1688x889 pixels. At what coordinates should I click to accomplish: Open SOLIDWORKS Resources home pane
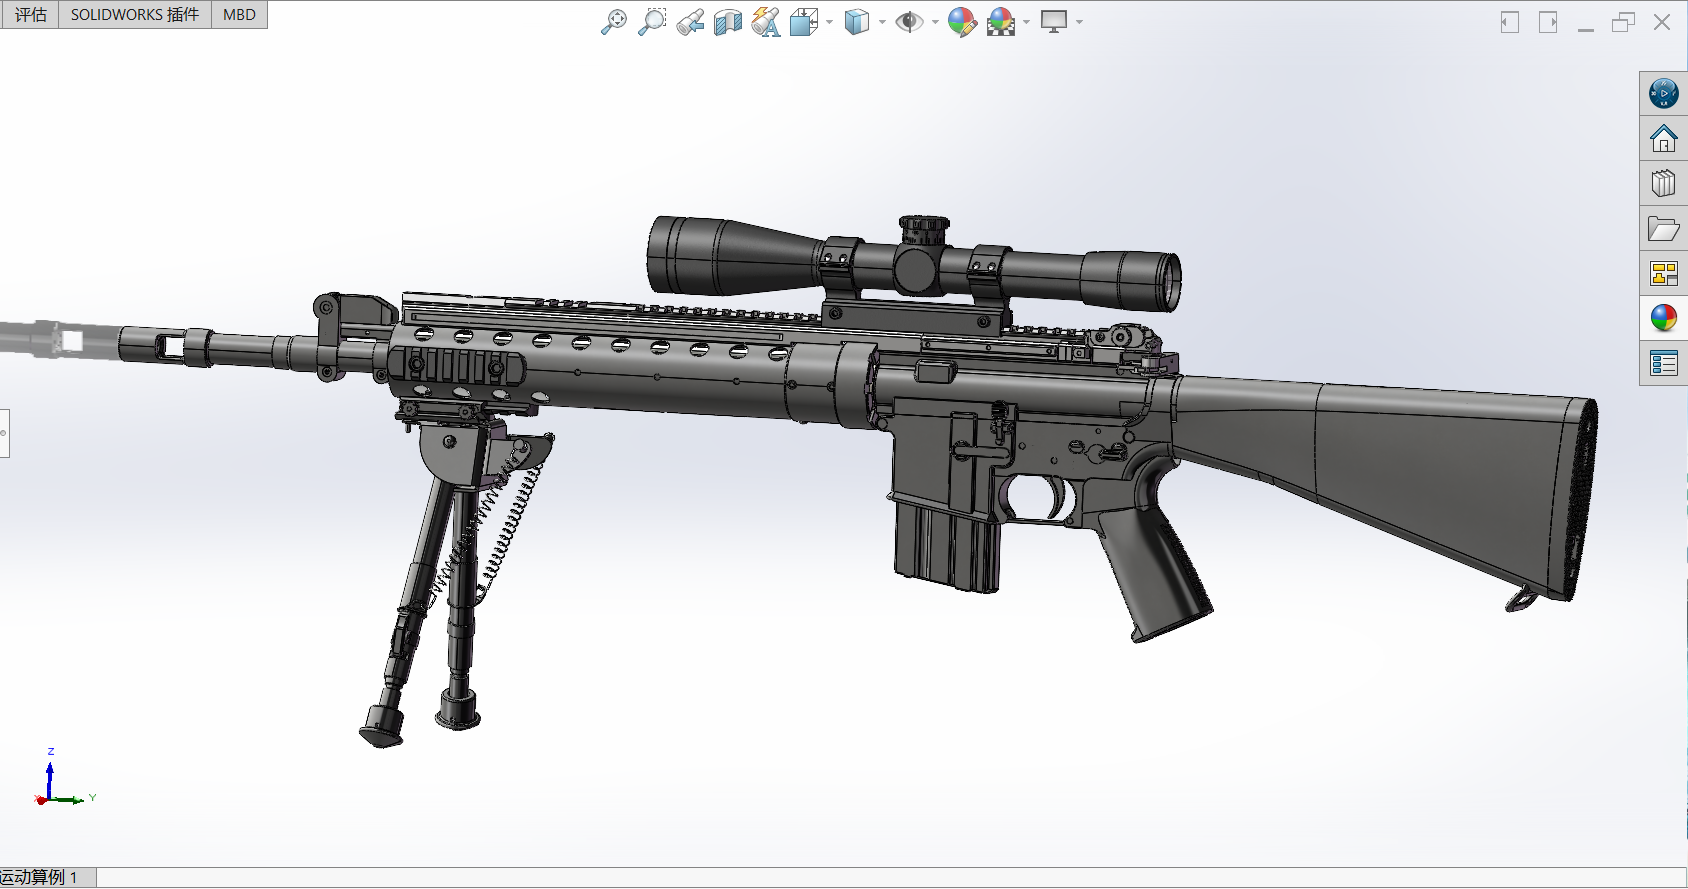1663,138
